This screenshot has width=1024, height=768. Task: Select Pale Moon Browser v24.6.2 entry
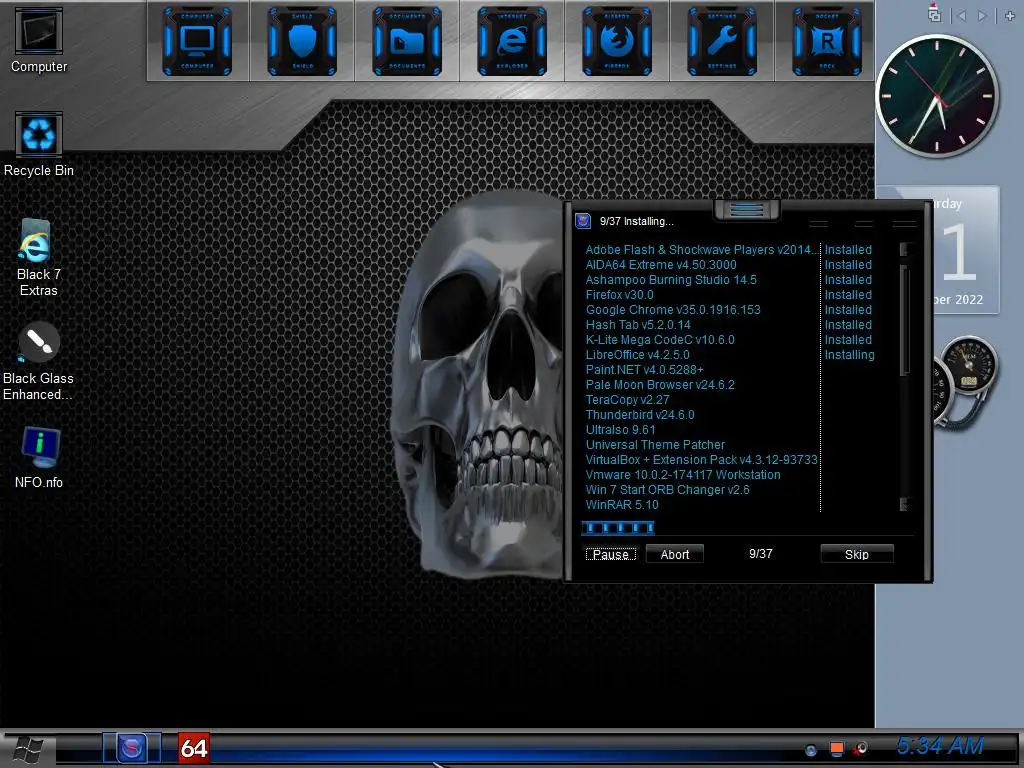660,385
